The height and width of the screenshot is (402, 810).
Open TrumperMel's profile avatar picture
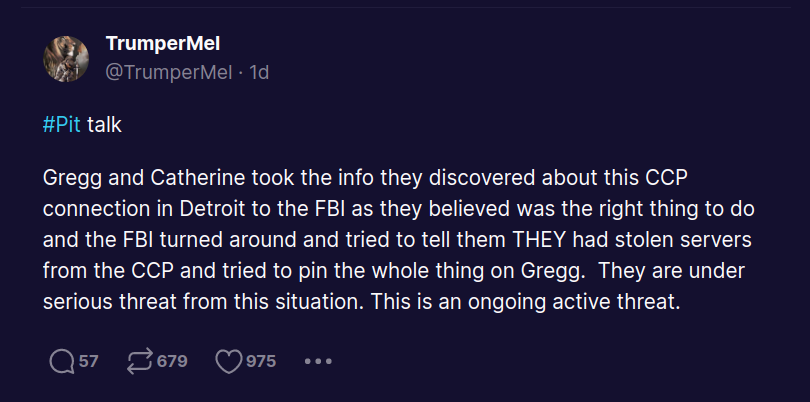(x=67, y=58)
